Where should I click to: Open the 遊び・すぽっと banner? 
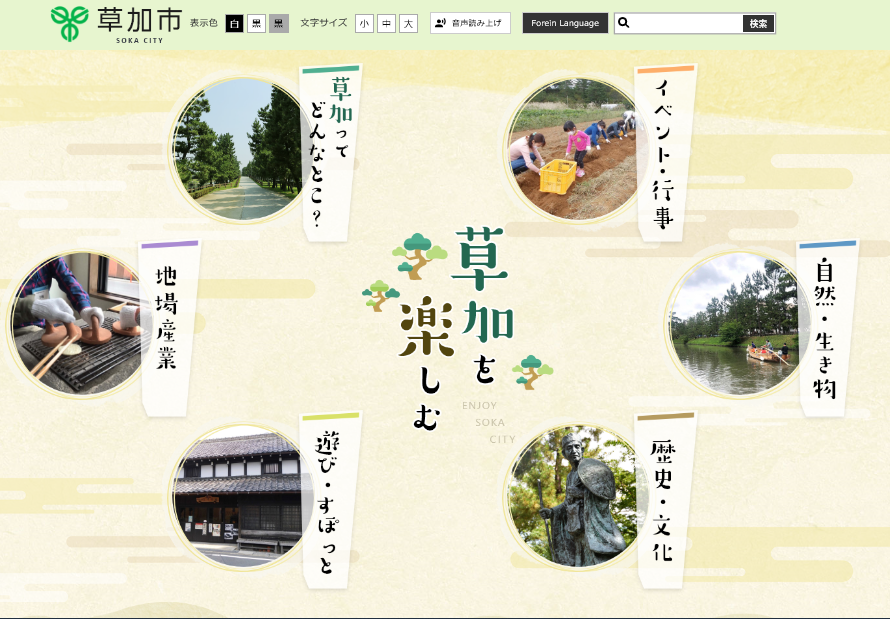pyautogui.click(x=330, y=500)
